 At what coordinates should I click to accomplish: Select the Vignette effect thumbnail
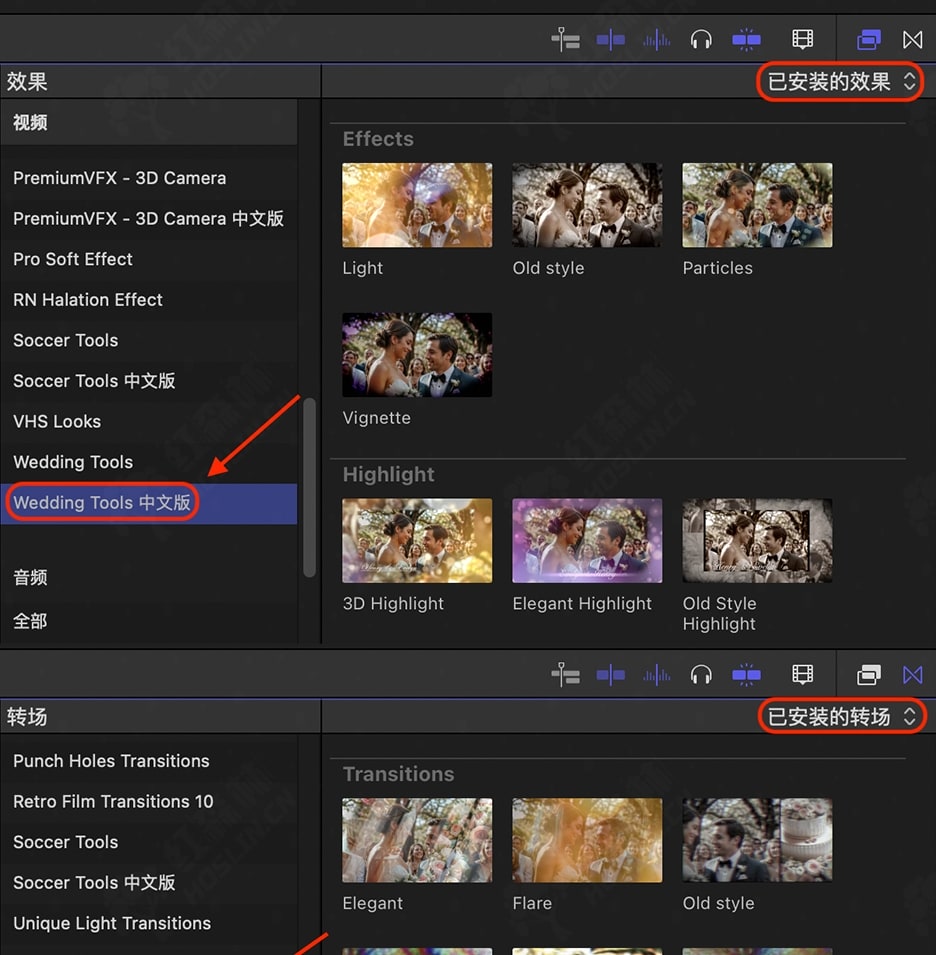coord(417,355)
